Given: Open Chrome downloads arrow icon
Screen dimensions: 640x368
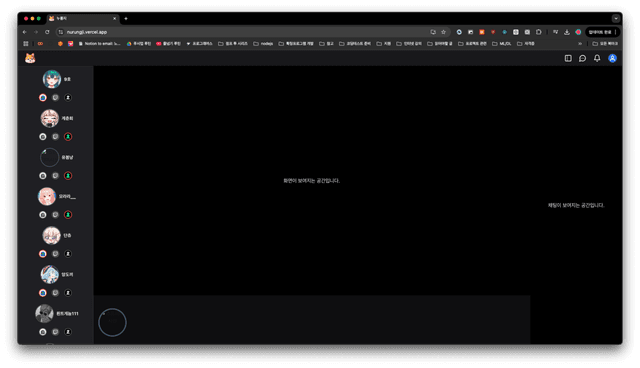Looking at the screenshot, I should coord(567,32).
